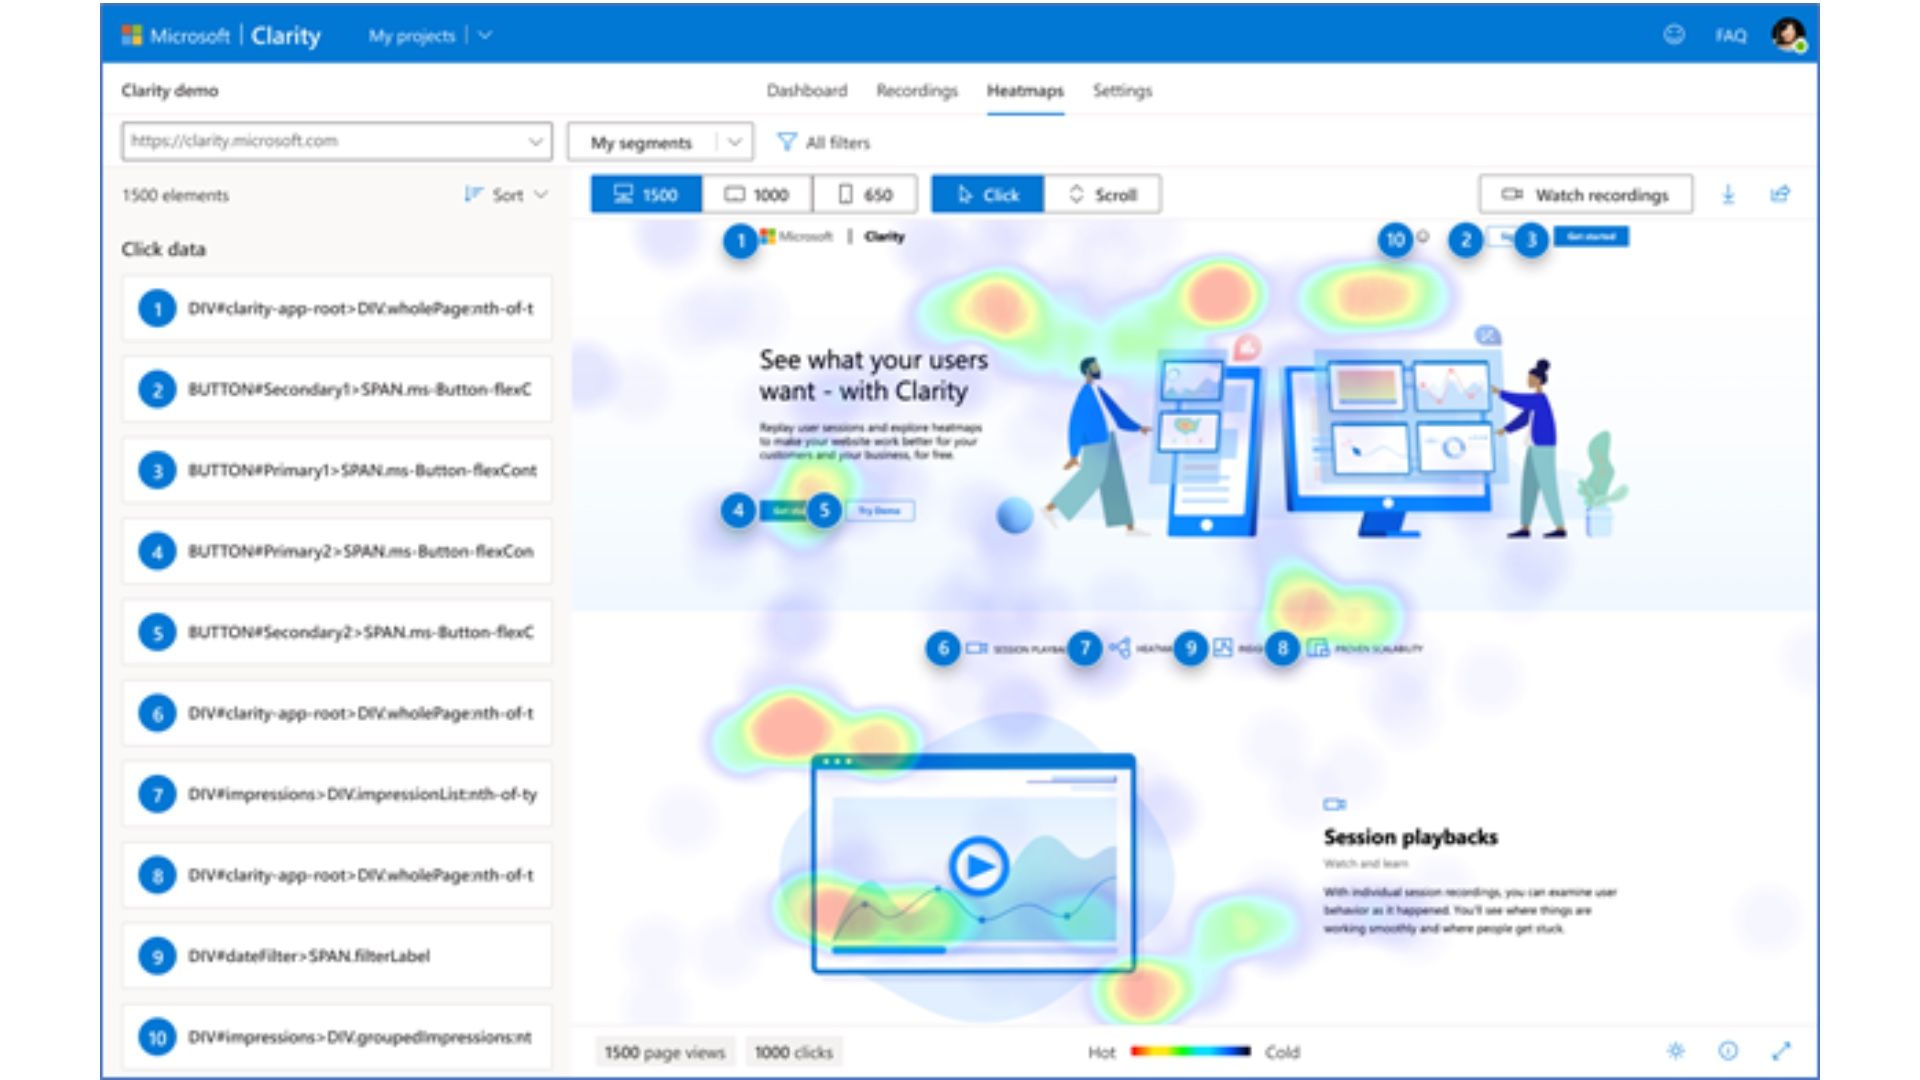This screenshot has width=1920, height=1080.
Task: Open the heatmap info icon
Action: coord(1728,1051)
